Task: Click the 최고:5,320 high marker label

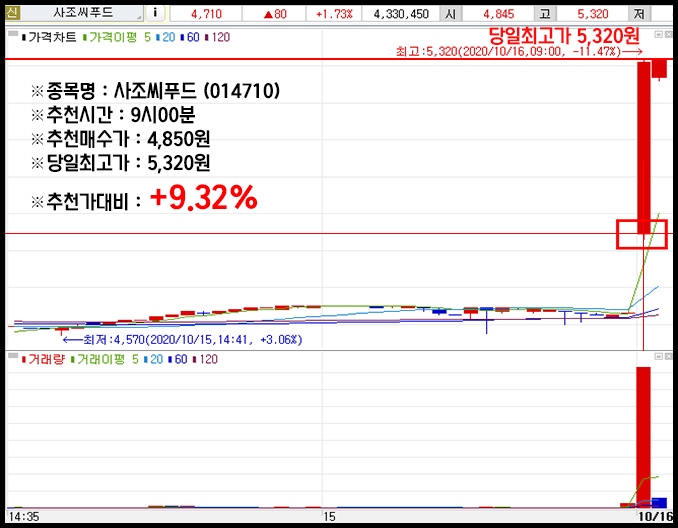Action: pyautogui.click(x=519, y=51)
